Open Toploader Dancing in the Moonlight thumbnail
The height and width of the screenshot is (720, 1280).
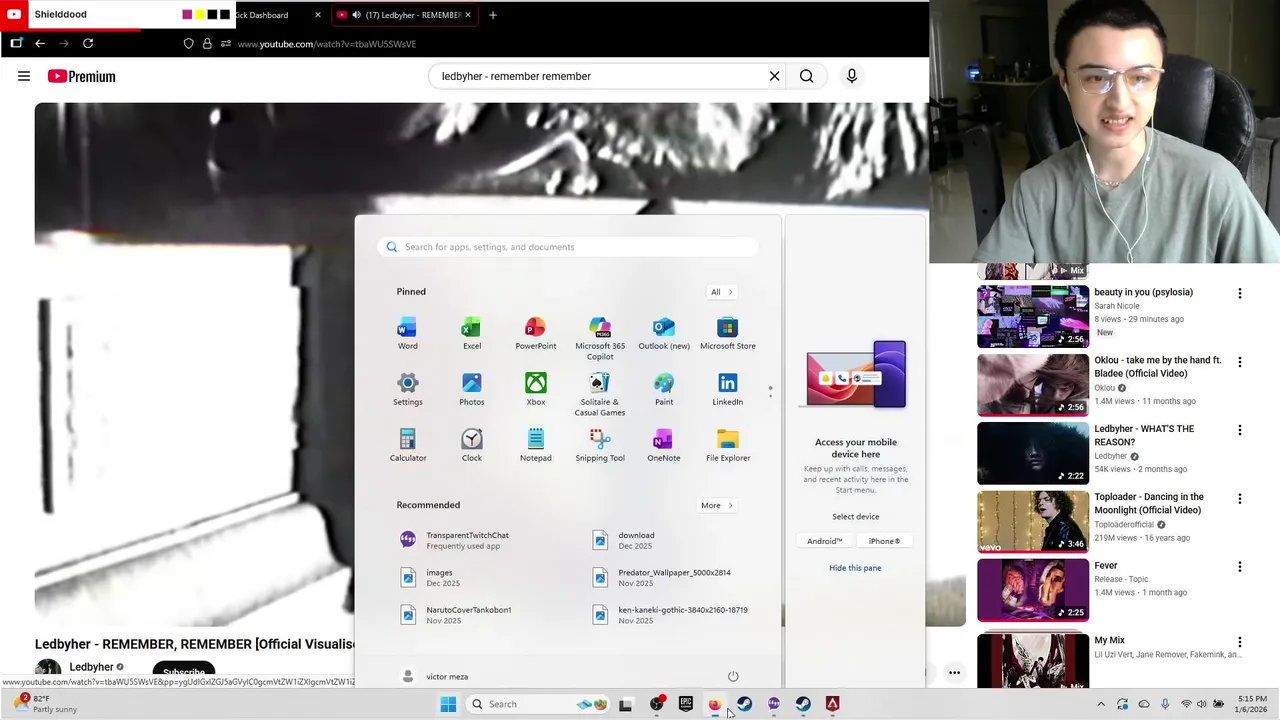click(x=1033, y=521)
